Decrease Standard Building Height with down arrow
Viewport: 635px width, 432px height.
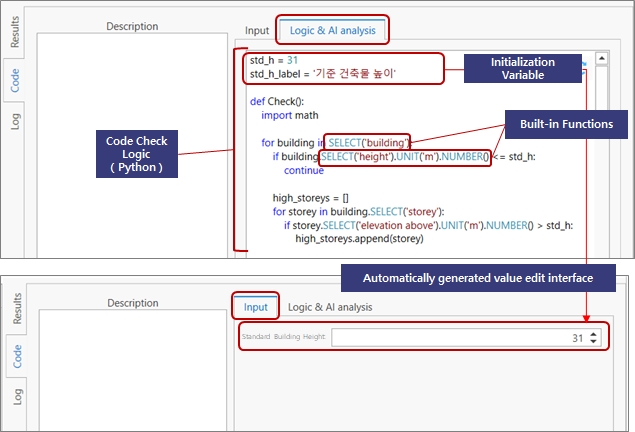click(594, 343)
